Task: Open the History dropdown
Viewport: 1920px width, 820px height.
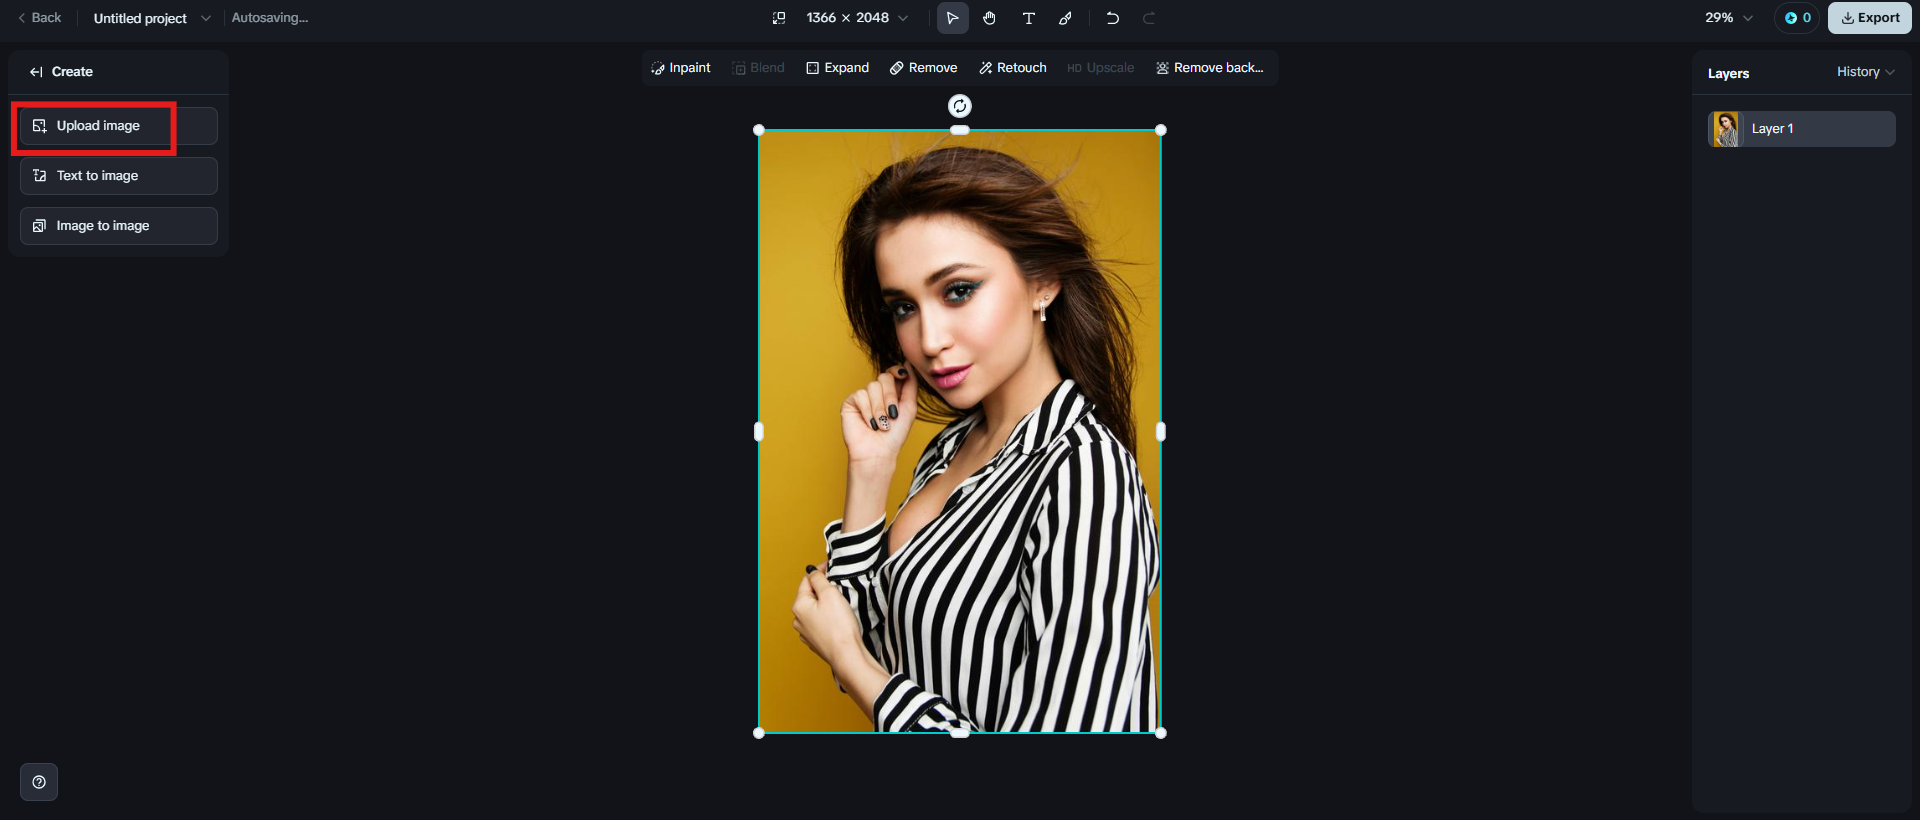Action: (1866, 72)
